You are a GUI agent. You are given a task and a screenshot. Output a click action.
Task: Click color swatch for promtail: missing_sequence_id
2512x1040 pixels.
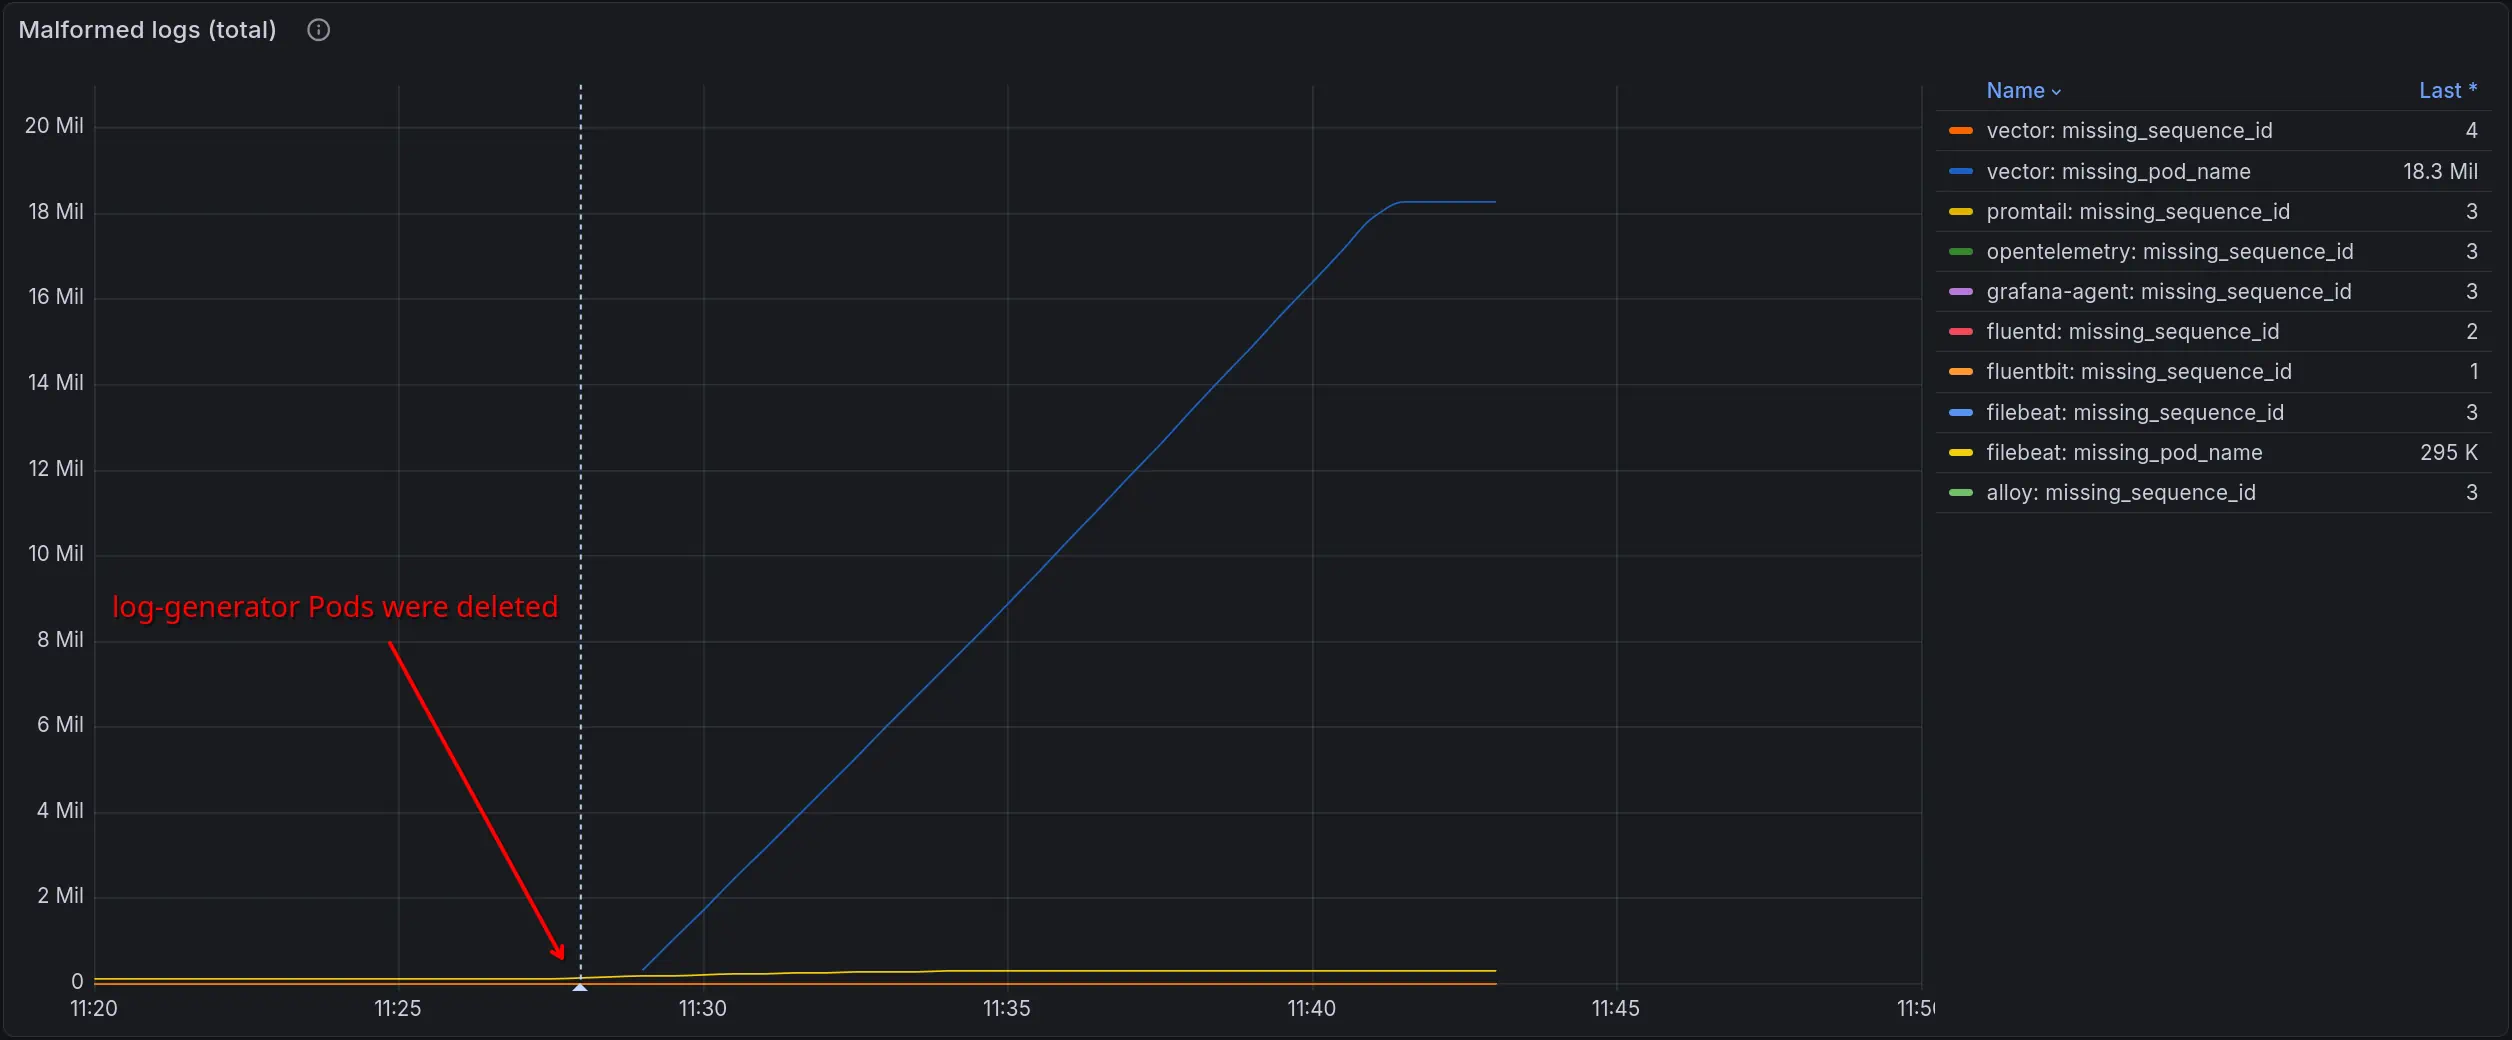(x=1960, y=212)
